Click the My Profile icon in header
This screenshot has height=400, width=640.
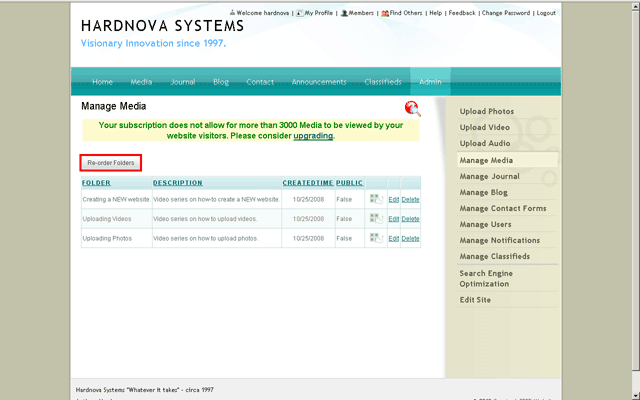[x=300, y=14]
